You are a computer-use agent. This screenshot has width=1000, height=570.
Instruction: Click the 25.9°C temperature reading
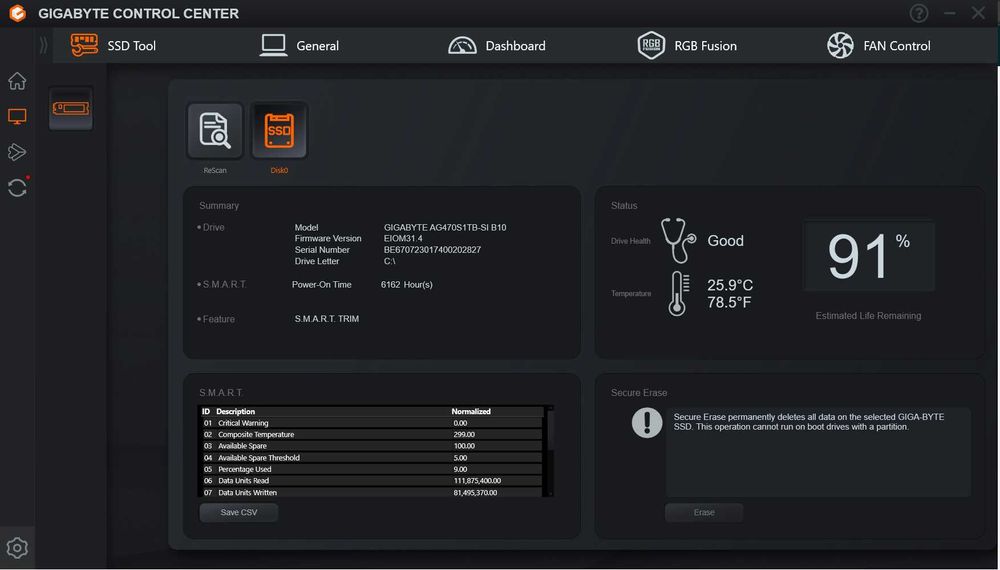tap(730, 285)
